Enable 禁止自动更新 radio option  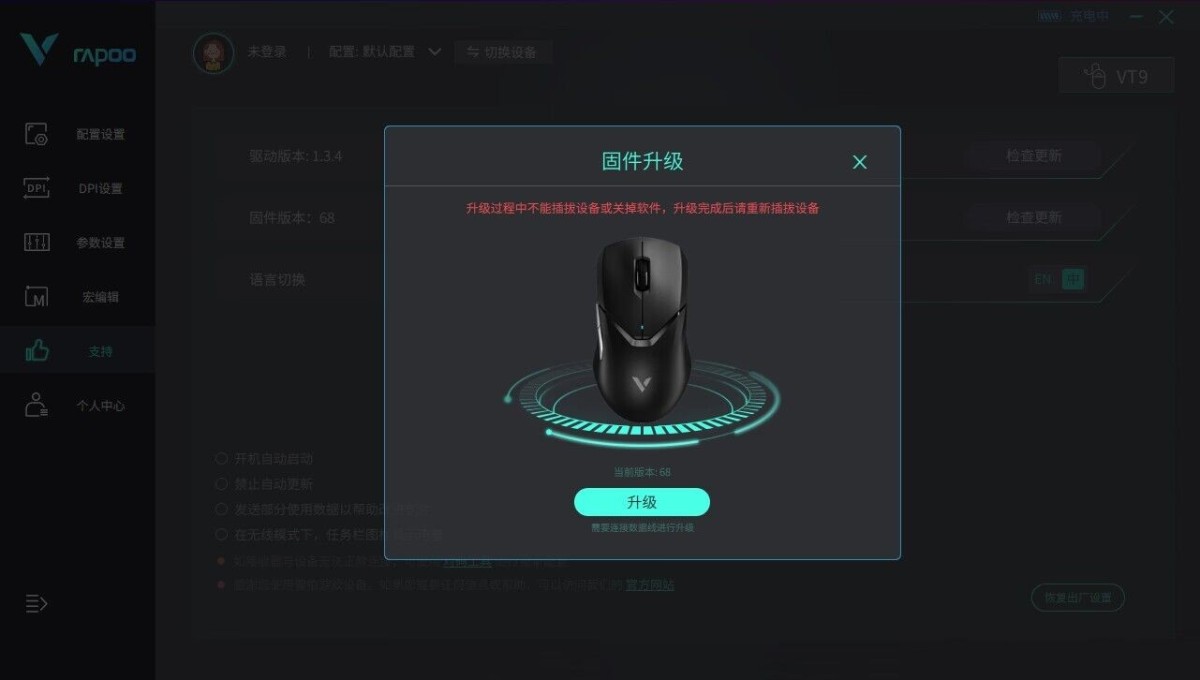pyautogui.click(x=221, y=484)
